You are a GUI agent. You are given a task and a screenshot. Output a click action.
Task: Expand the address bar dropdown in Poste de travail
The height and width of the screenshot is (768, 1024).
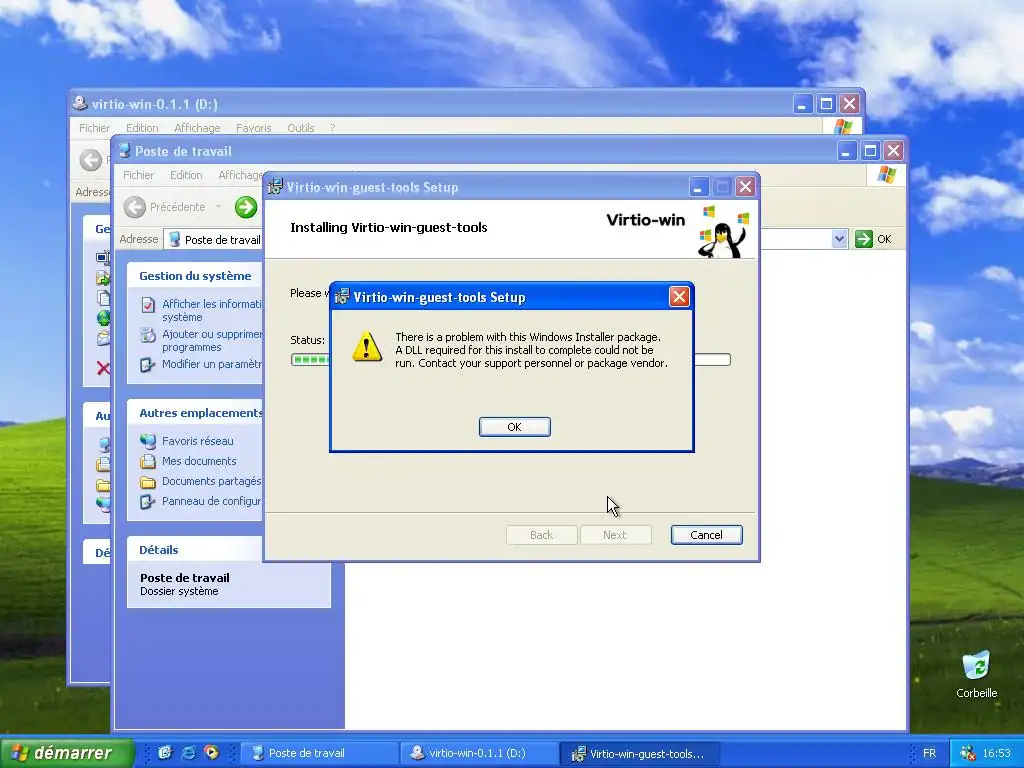pos(840,239)
